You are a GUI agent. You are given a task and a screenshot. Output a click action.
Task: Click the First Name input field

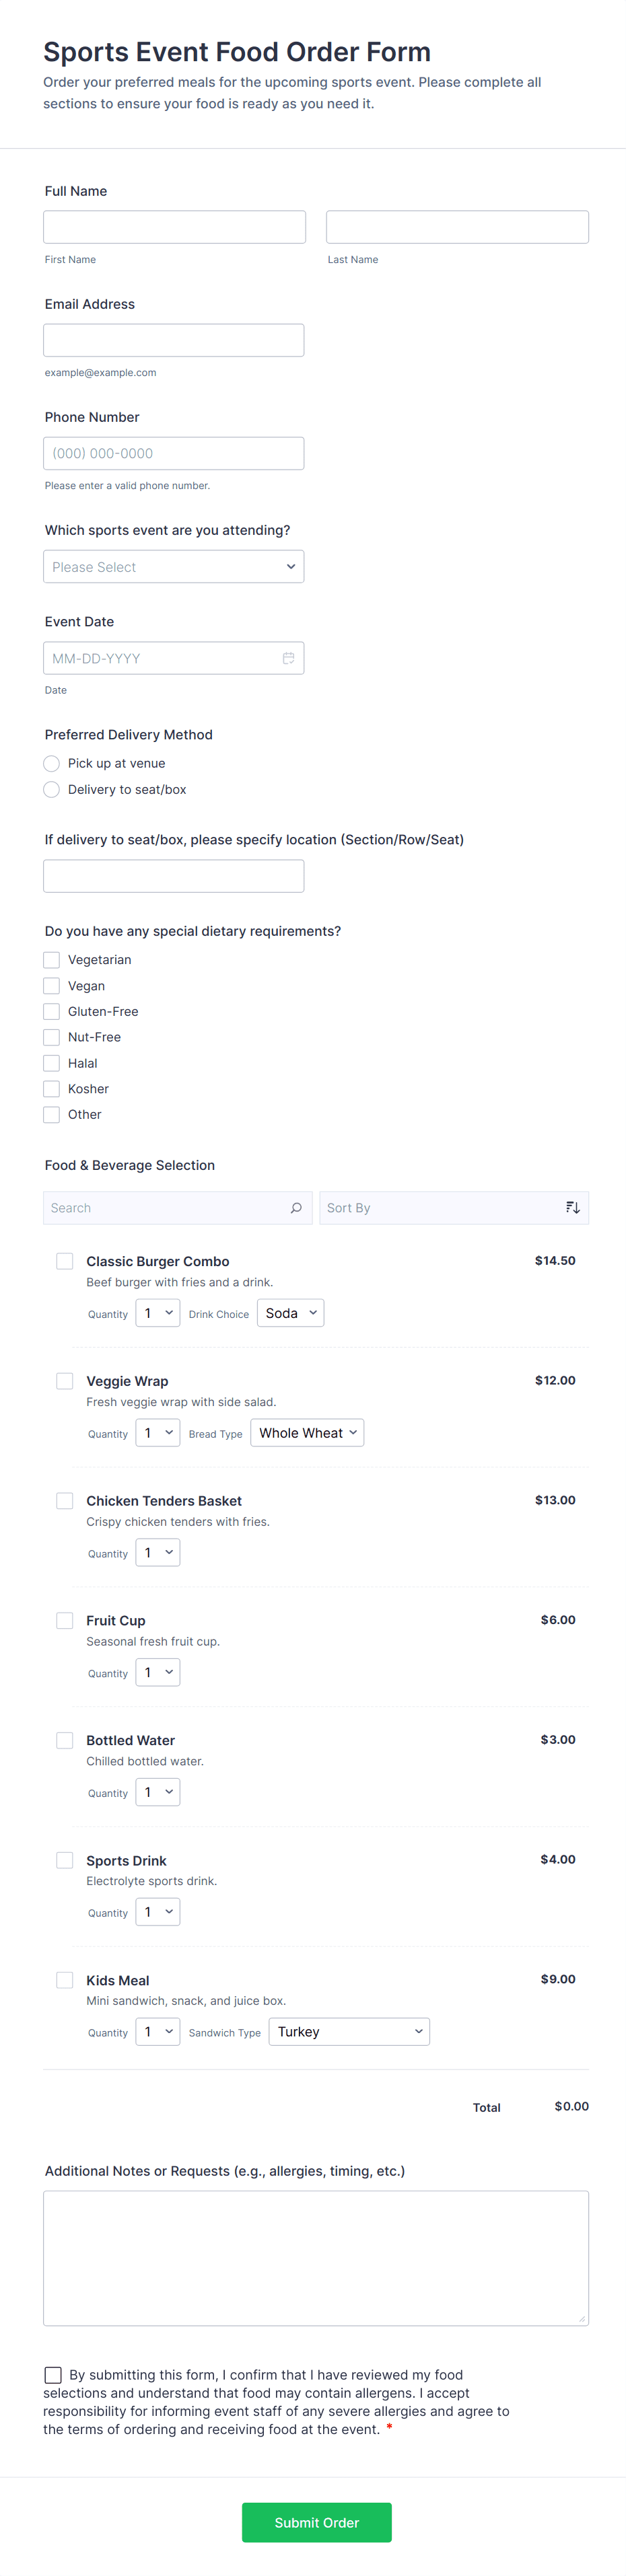174,227
